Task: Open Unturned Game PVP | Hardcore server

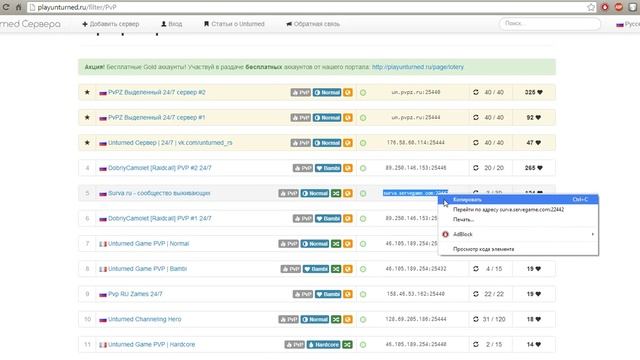Action: pos(151,344)
